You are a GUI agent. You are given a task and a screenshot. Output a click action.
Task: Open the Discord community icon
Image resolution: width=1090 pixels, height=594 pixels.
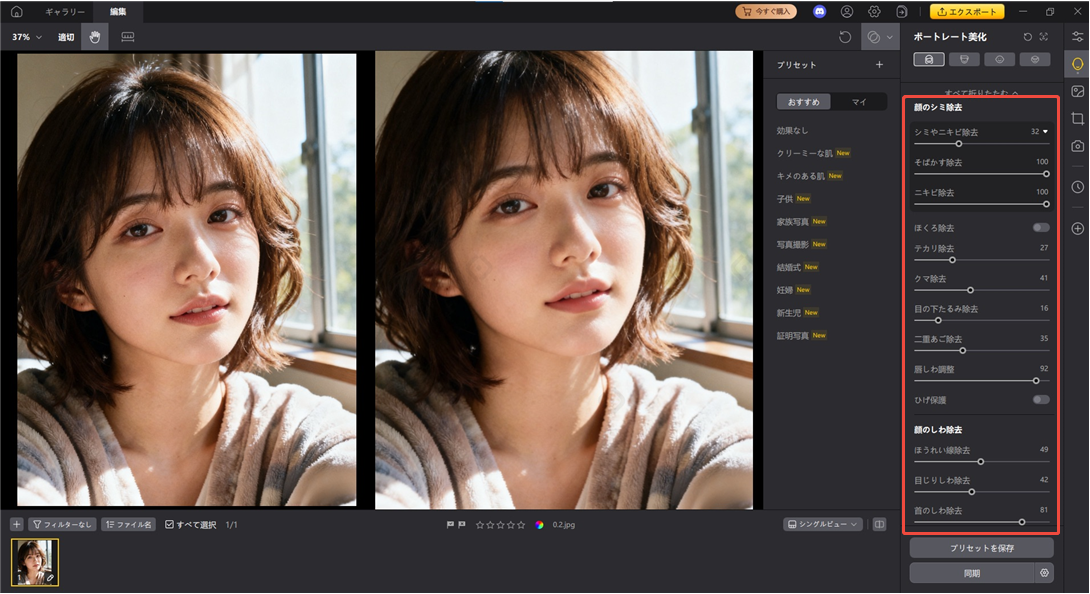820,12
